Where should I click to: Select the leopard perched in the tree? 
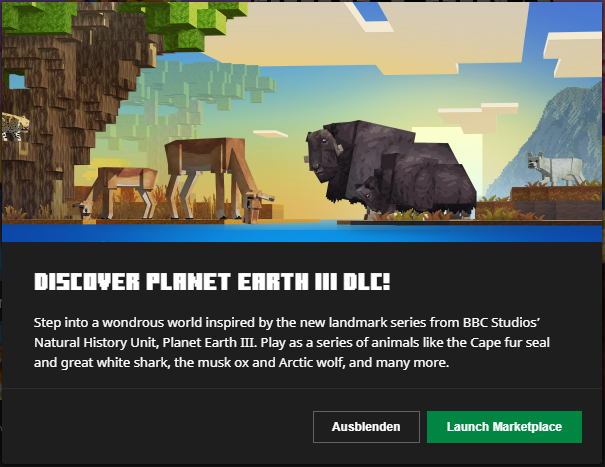[x=15, y=126]
